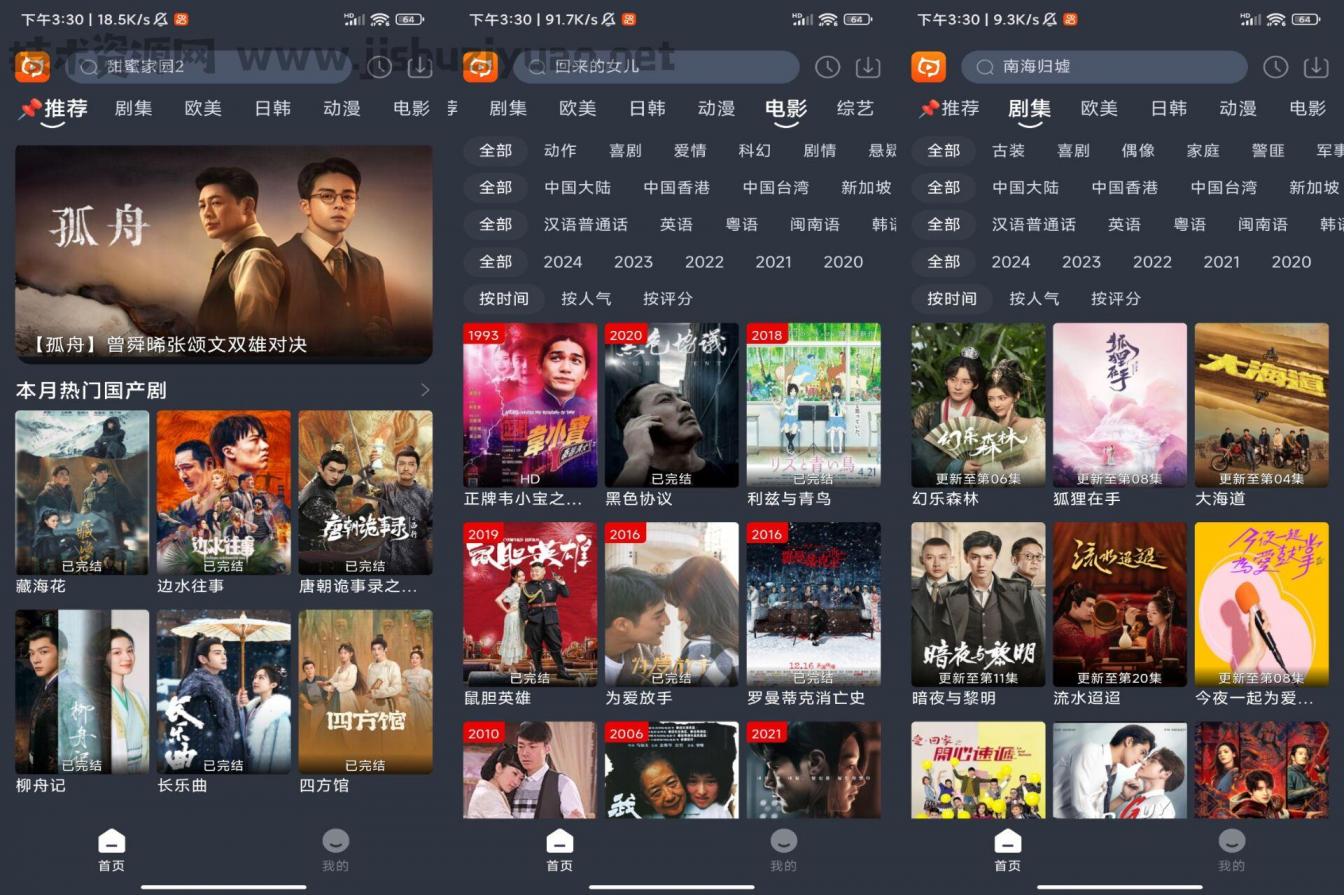Tap the signal strength icon in middle screen

pos(803,19)
